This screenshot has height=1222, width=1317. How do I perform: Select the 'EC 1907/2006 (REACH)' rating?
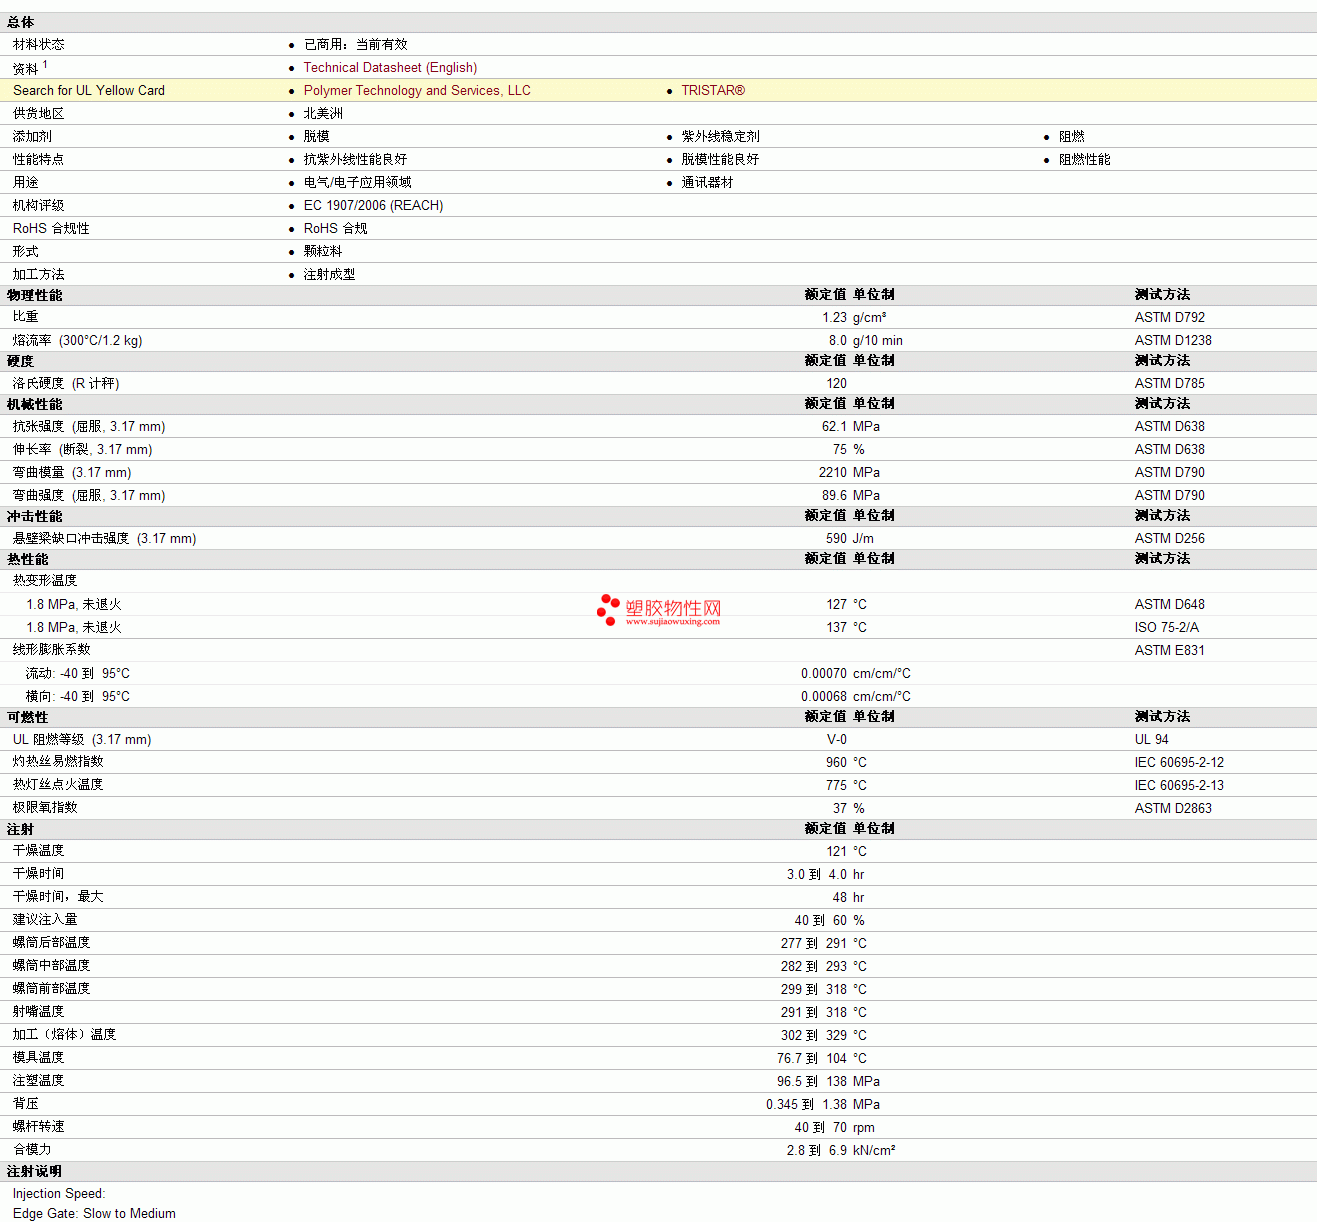[373, 205]
